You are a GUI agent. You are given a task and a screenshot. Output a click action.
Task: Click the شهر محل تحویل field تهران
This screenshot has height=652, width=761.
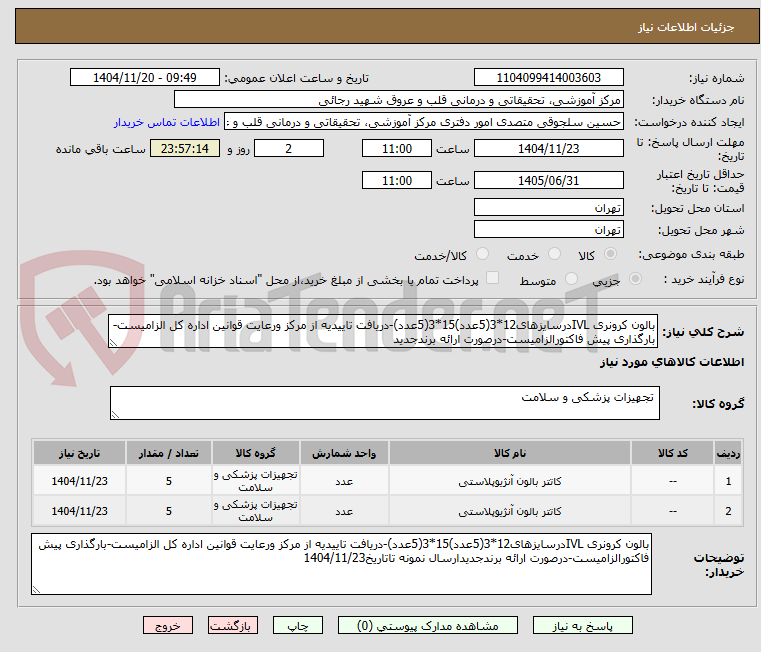[548, 229]
